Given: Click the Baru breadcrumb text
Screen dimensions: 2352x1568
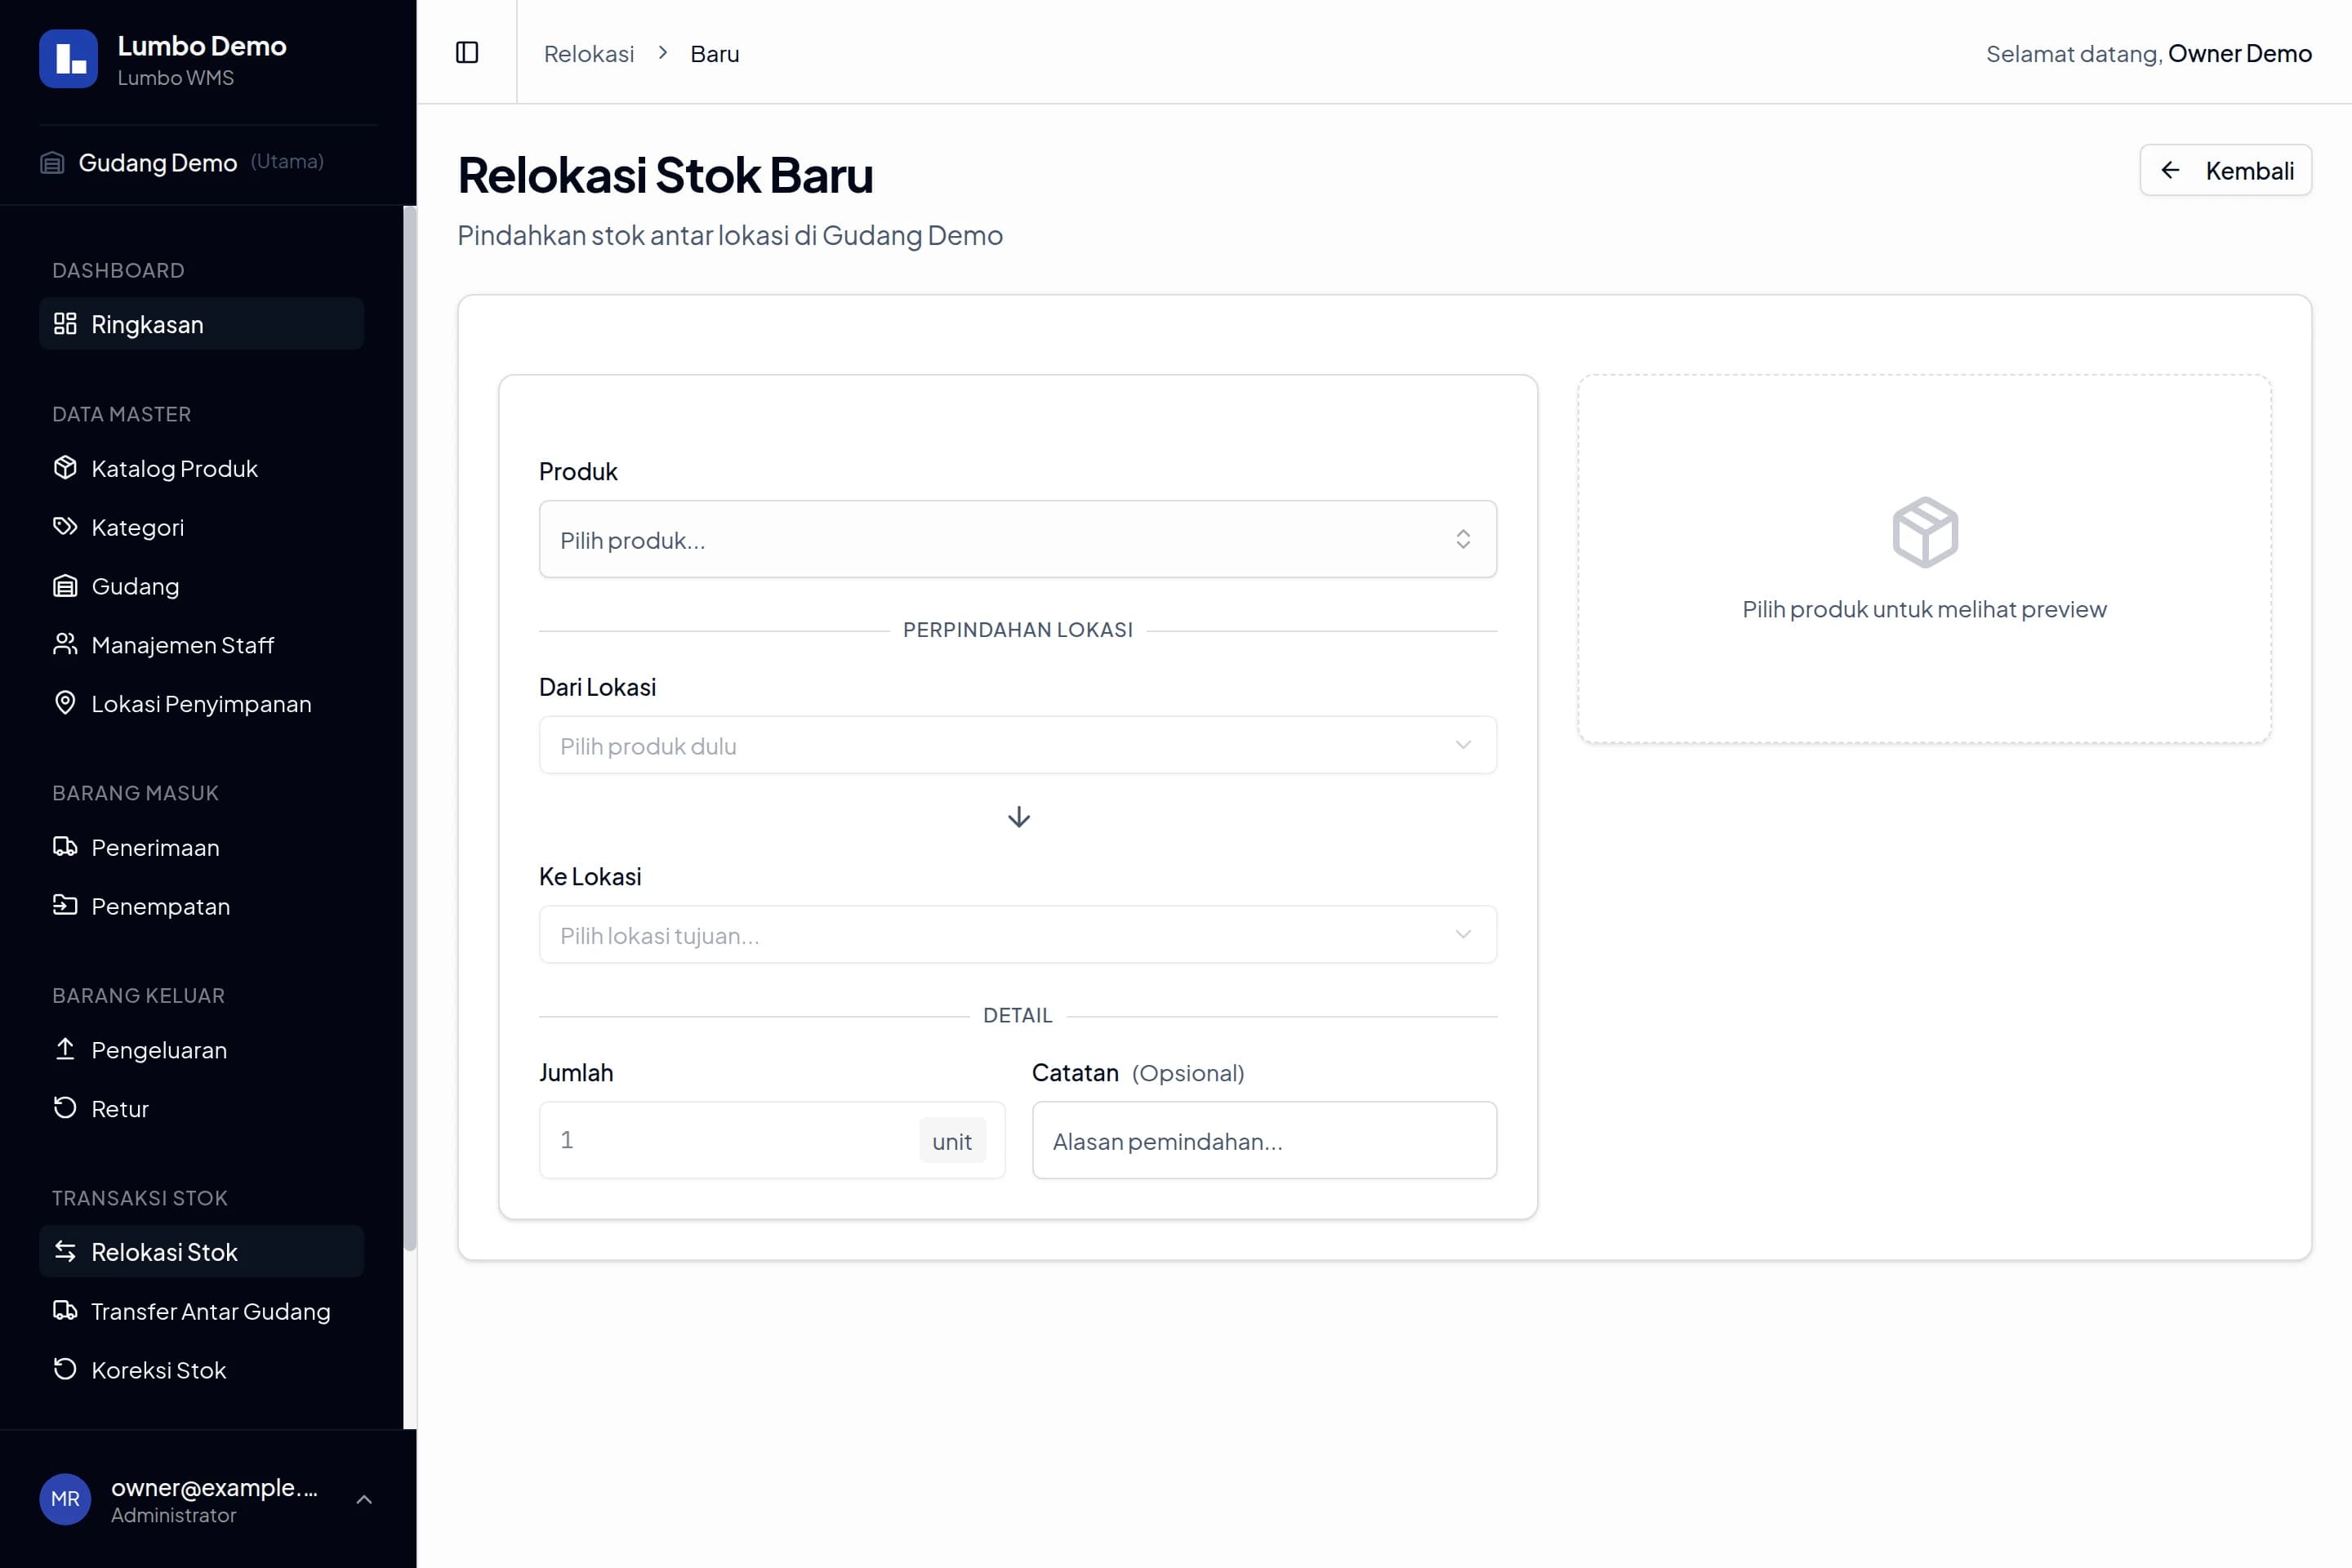Looking at the screenshot, I should [x=715, y=53].
